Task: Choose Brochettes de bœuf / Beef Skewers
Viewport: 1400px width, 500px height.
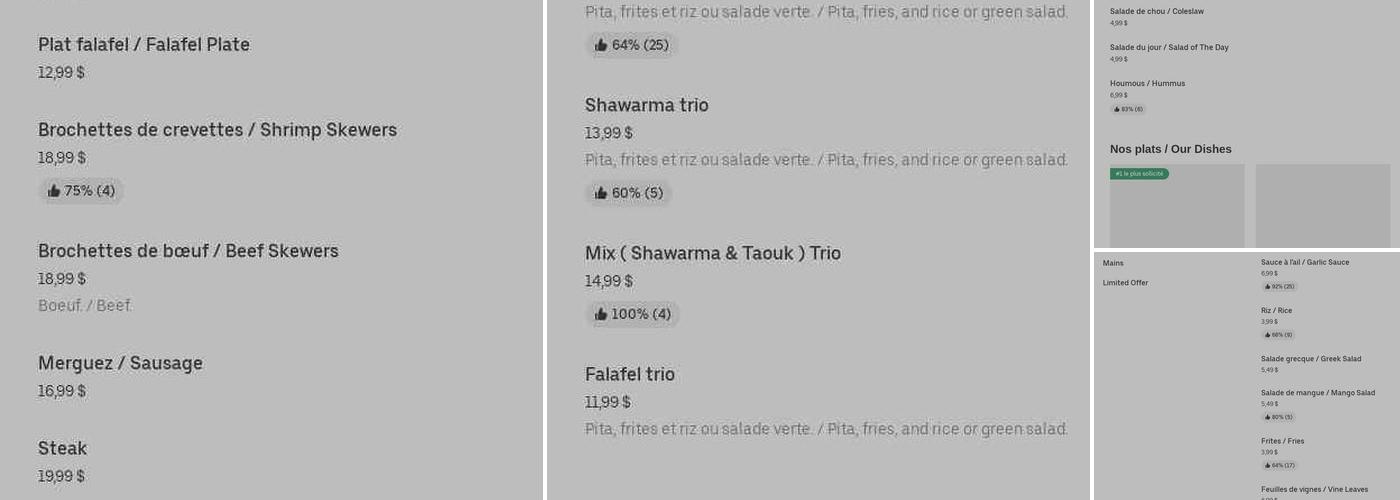Action: tap(188, 251)
